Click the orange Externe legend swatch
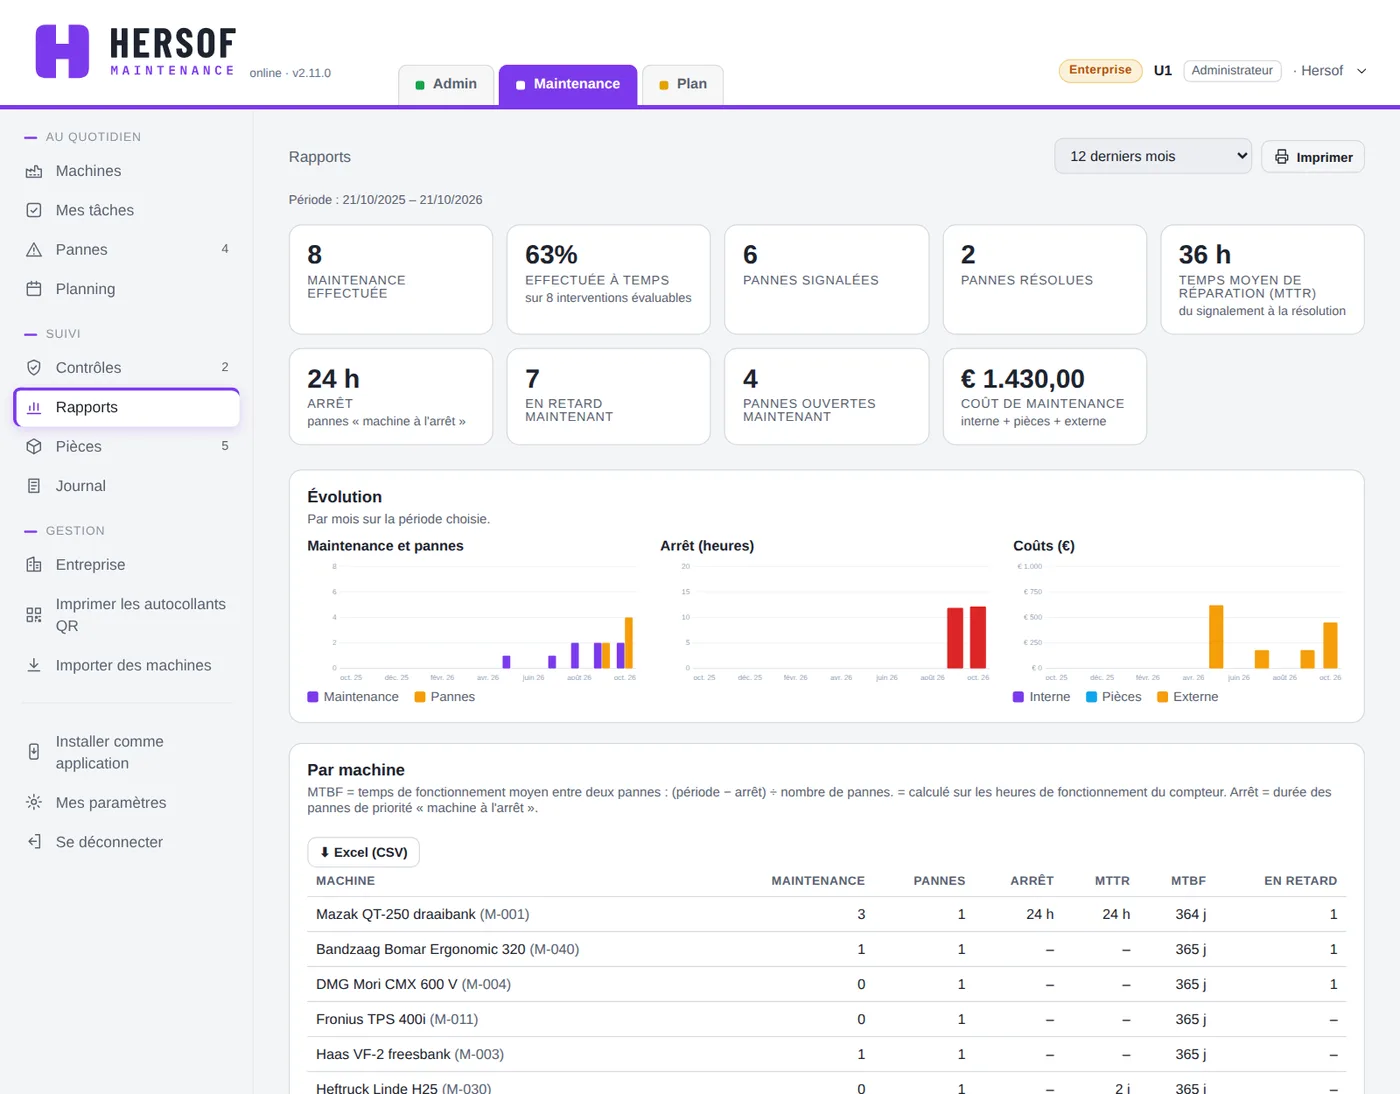Viewport: 1400px width, 1094px height. click(1163, 697)
